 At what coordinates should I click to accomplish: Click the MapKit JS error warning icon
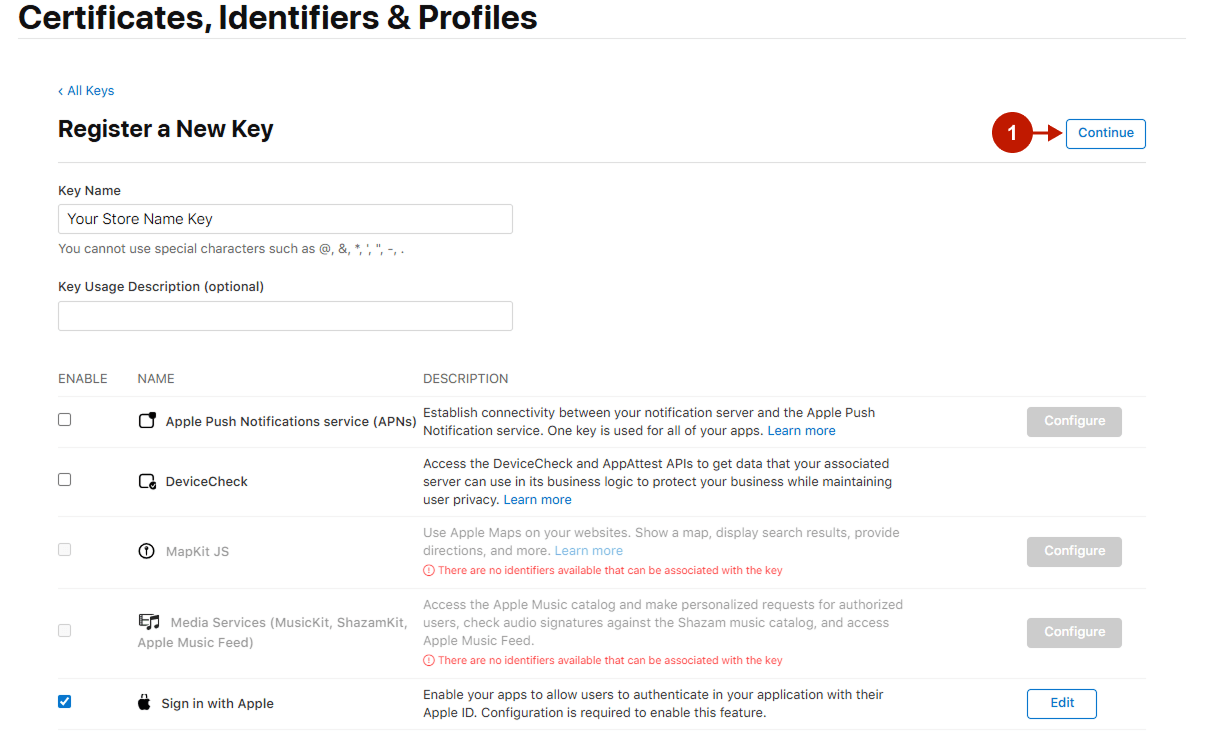[x=429, y=570]
